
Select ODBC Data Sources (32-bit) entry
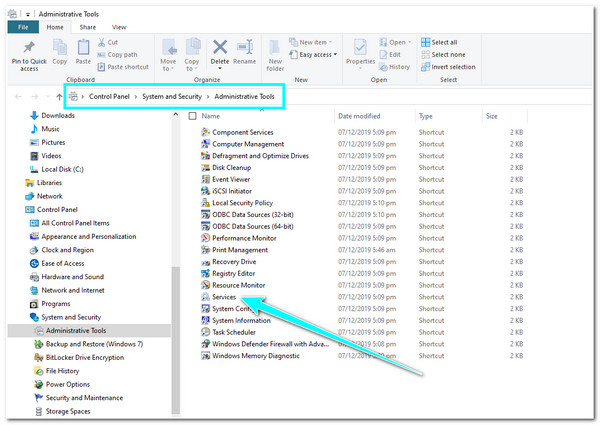(x=253, y=215)
